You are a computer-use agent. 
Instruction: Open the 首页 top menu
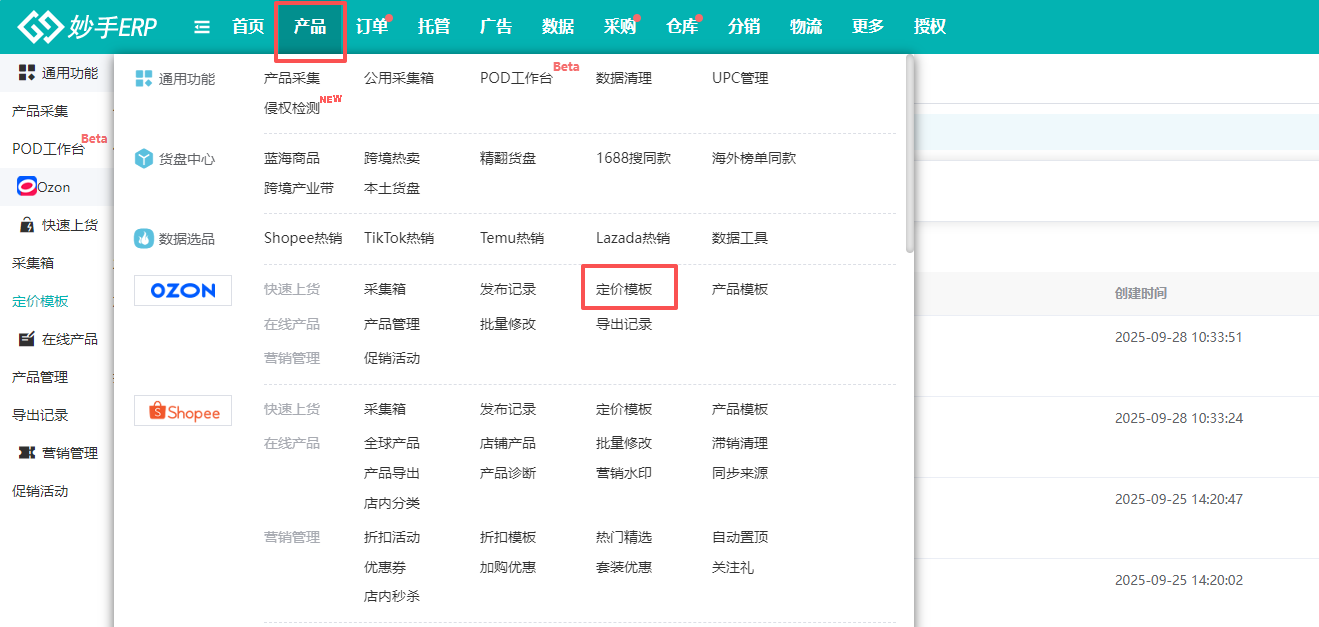pyautogui.click(x=248, y=27)
